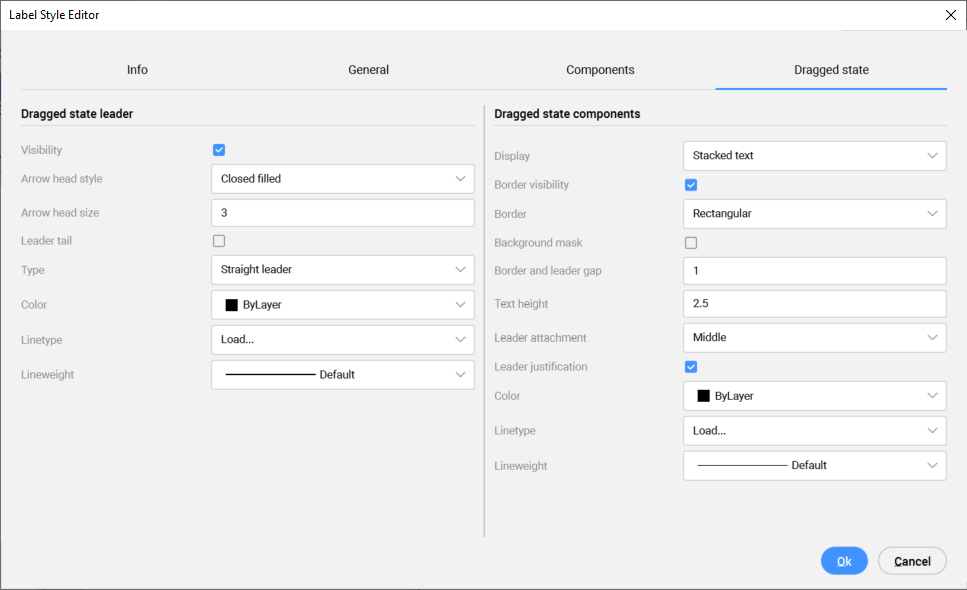Viewport: 967px width, 590px height.
Task: Click the Text height input field
Action: coord(814,304)
